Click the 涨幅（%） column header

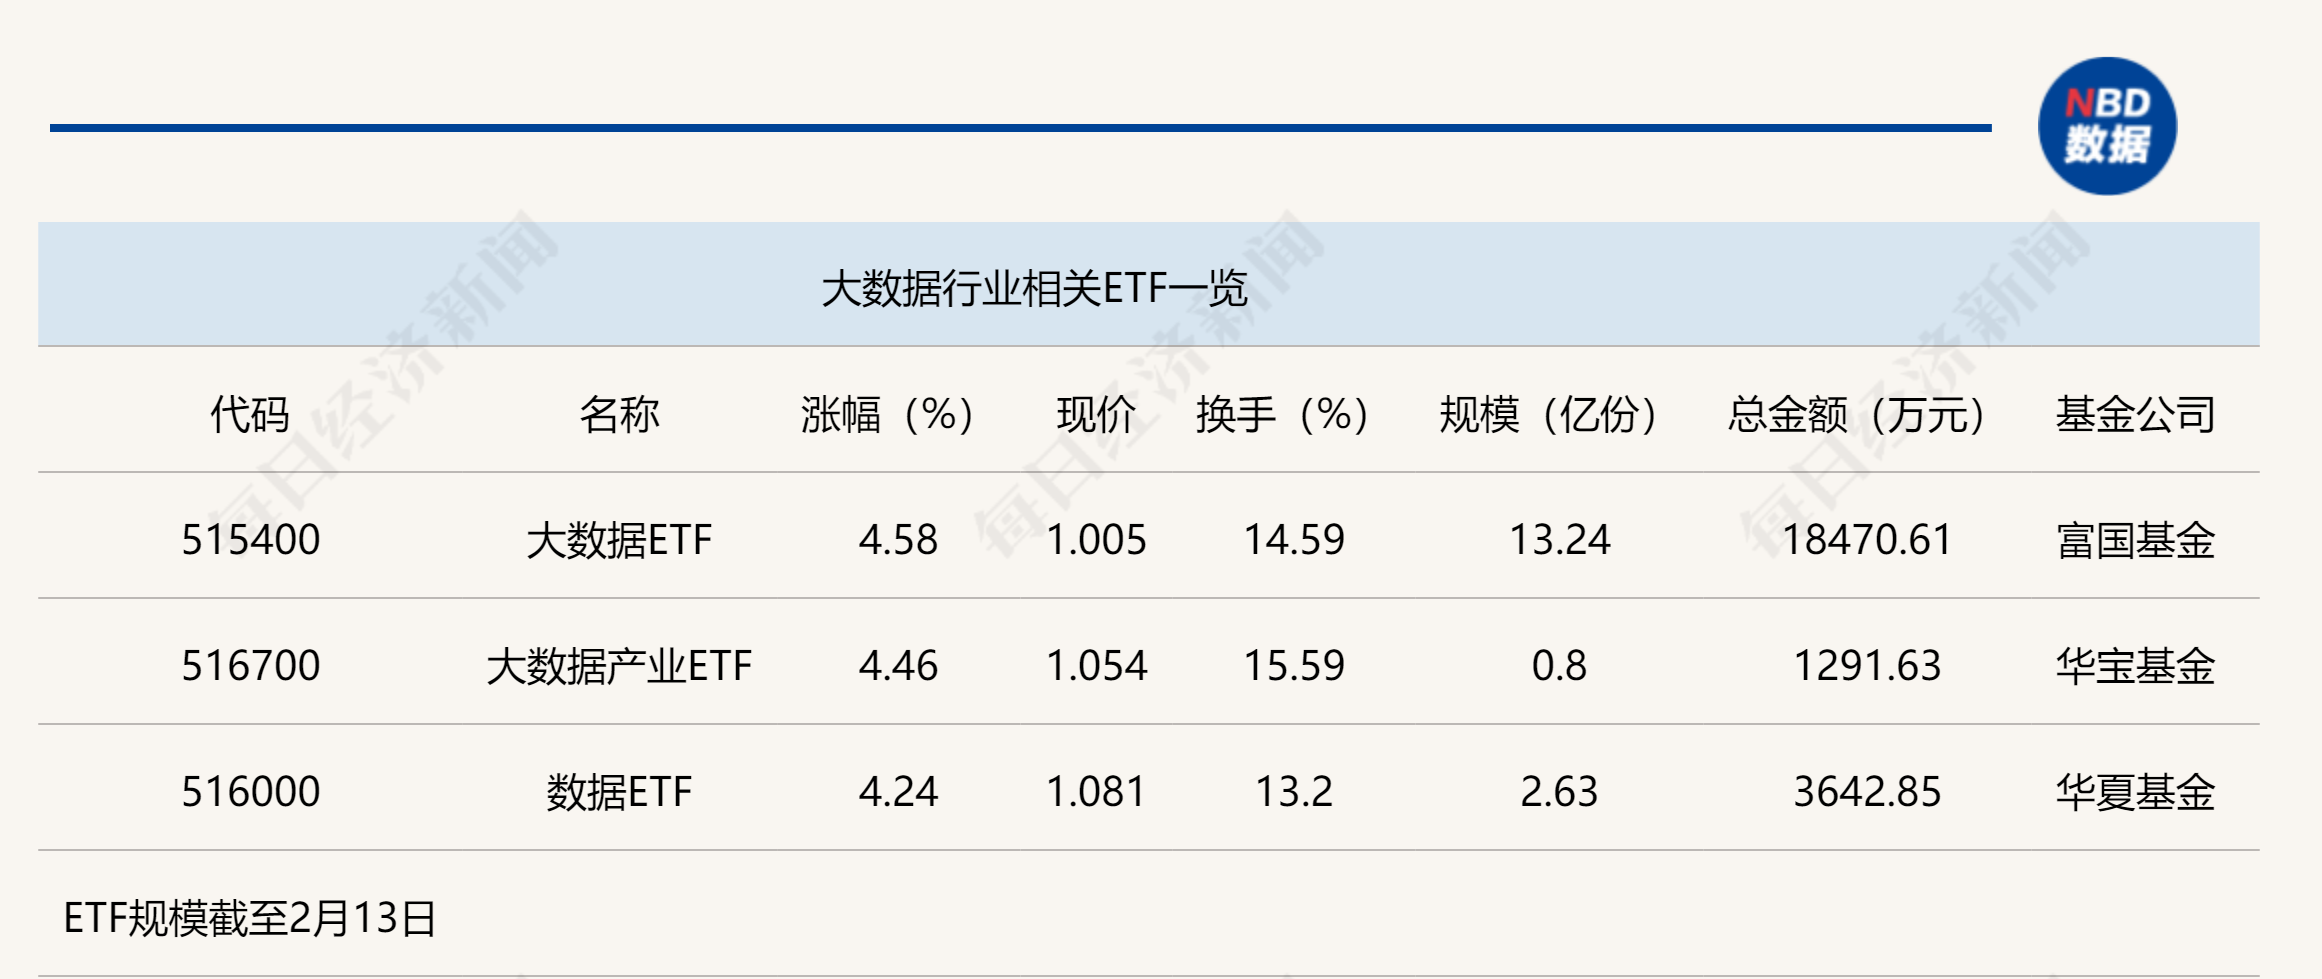pyautogui.click(x=887, y=414)
